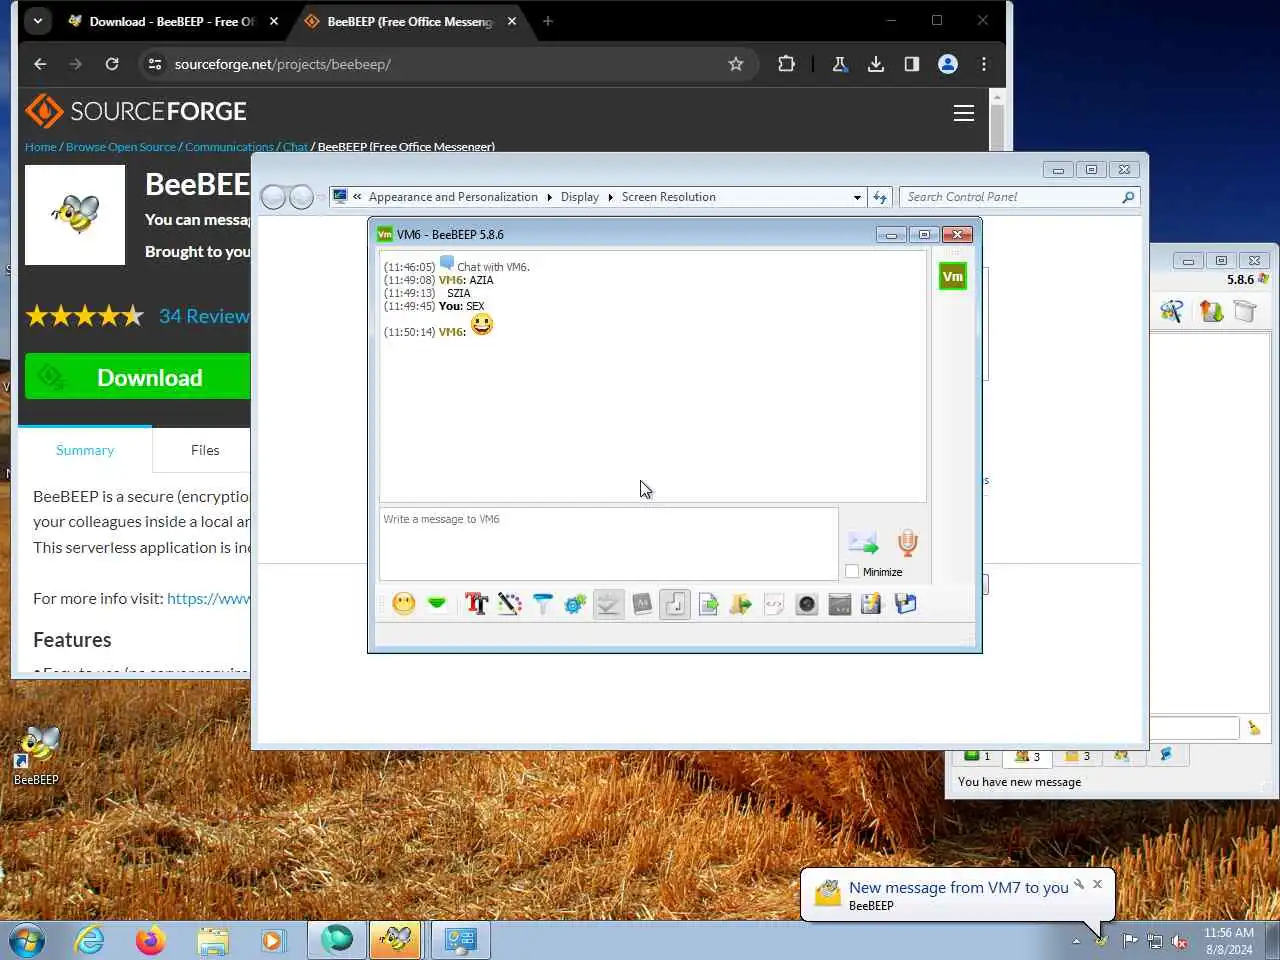Click the send-folder icon with green arrow
This screenshot has height=960, width=1280.
point(741,604)
